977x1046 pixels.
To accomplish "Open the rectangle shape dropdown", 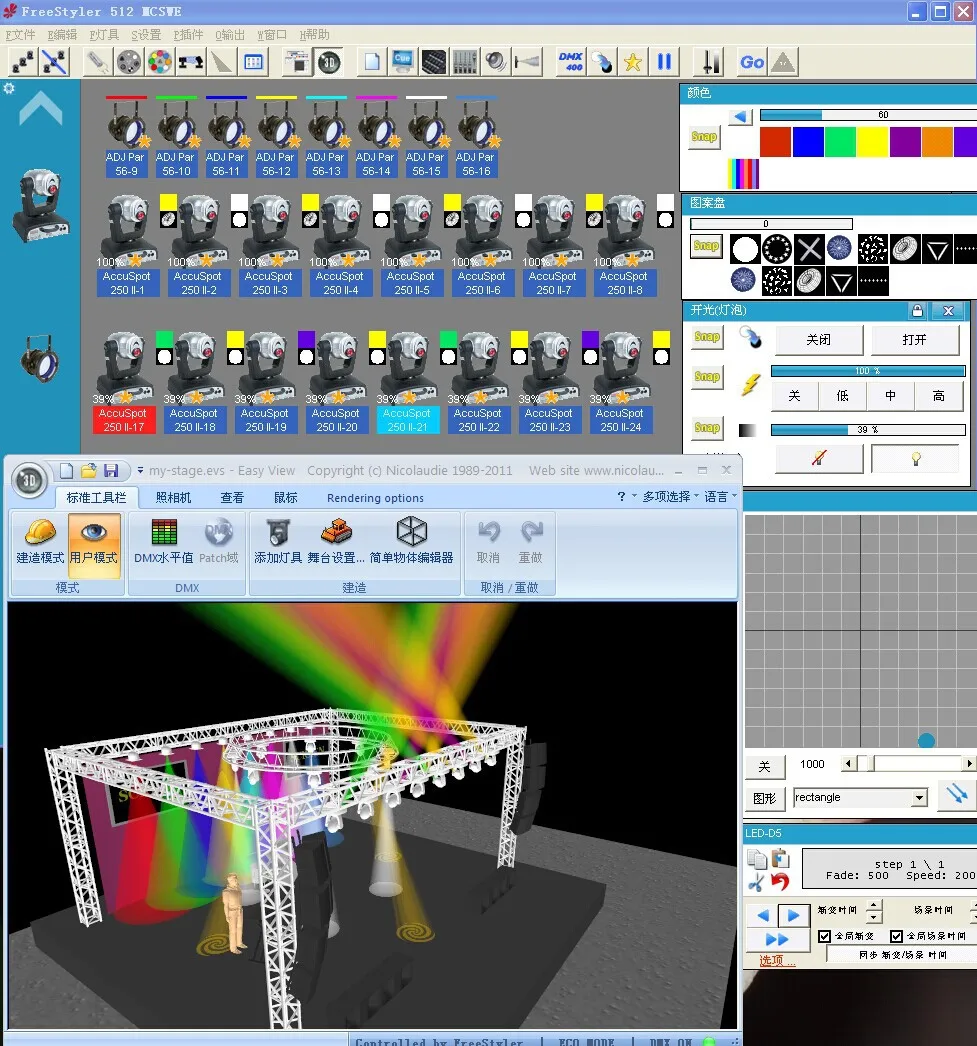I will 920,797.
